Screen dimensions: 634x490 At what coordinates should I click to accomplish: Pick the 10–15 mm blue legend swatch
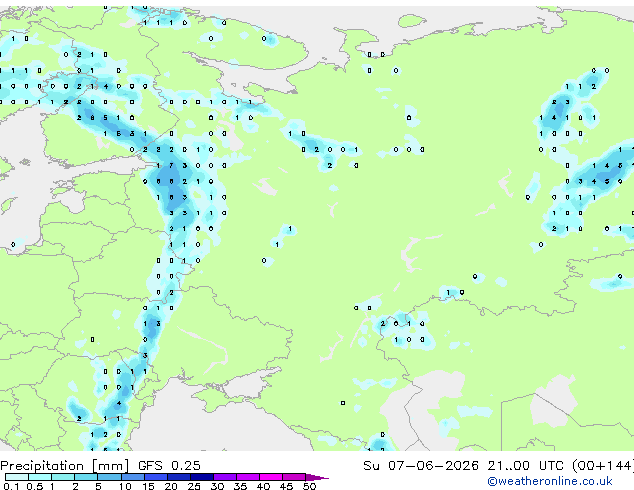(132, 477)
